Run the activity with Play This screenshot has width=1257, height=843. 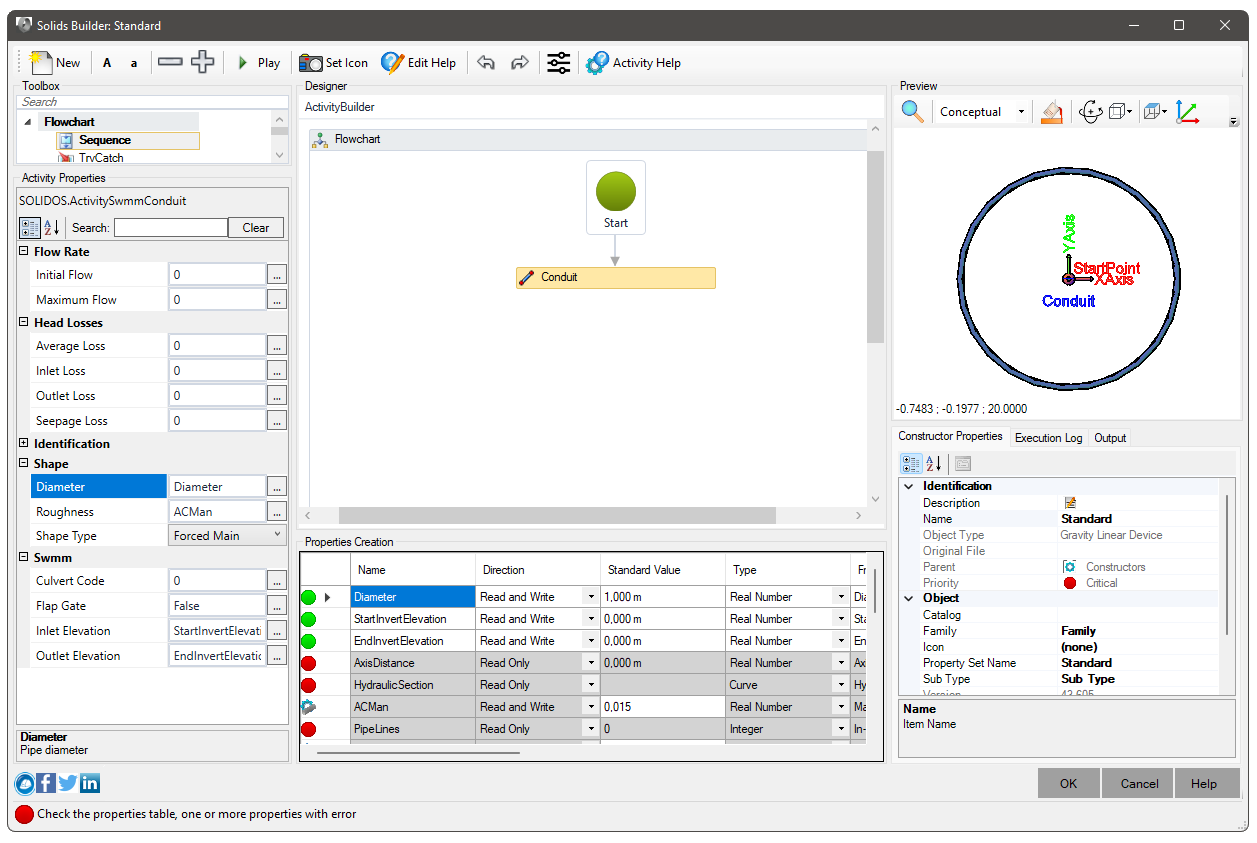(259, 63)
